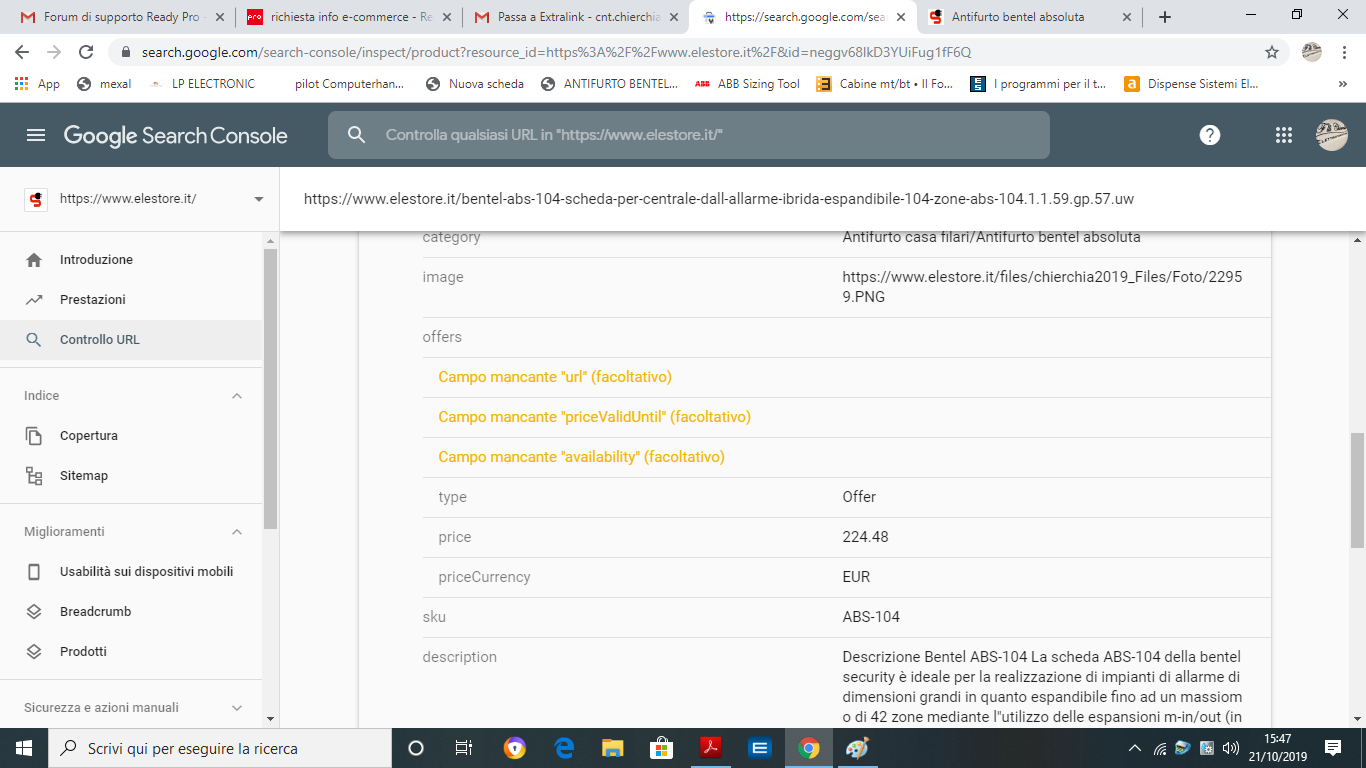Open Cortana circle on the taskbar

click(416, 748)
